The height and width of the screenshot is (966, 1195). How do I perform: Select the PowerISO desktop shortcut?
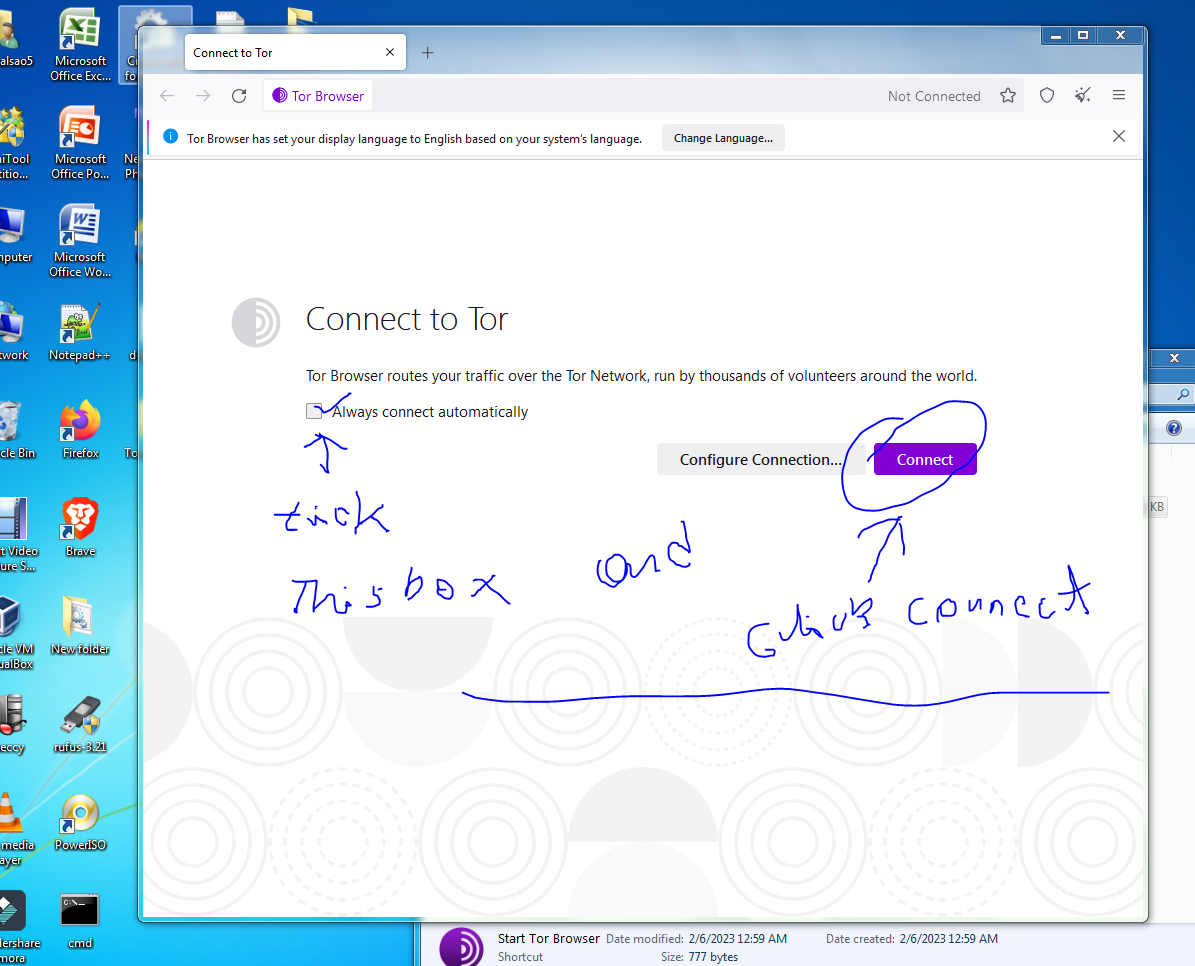80,822
